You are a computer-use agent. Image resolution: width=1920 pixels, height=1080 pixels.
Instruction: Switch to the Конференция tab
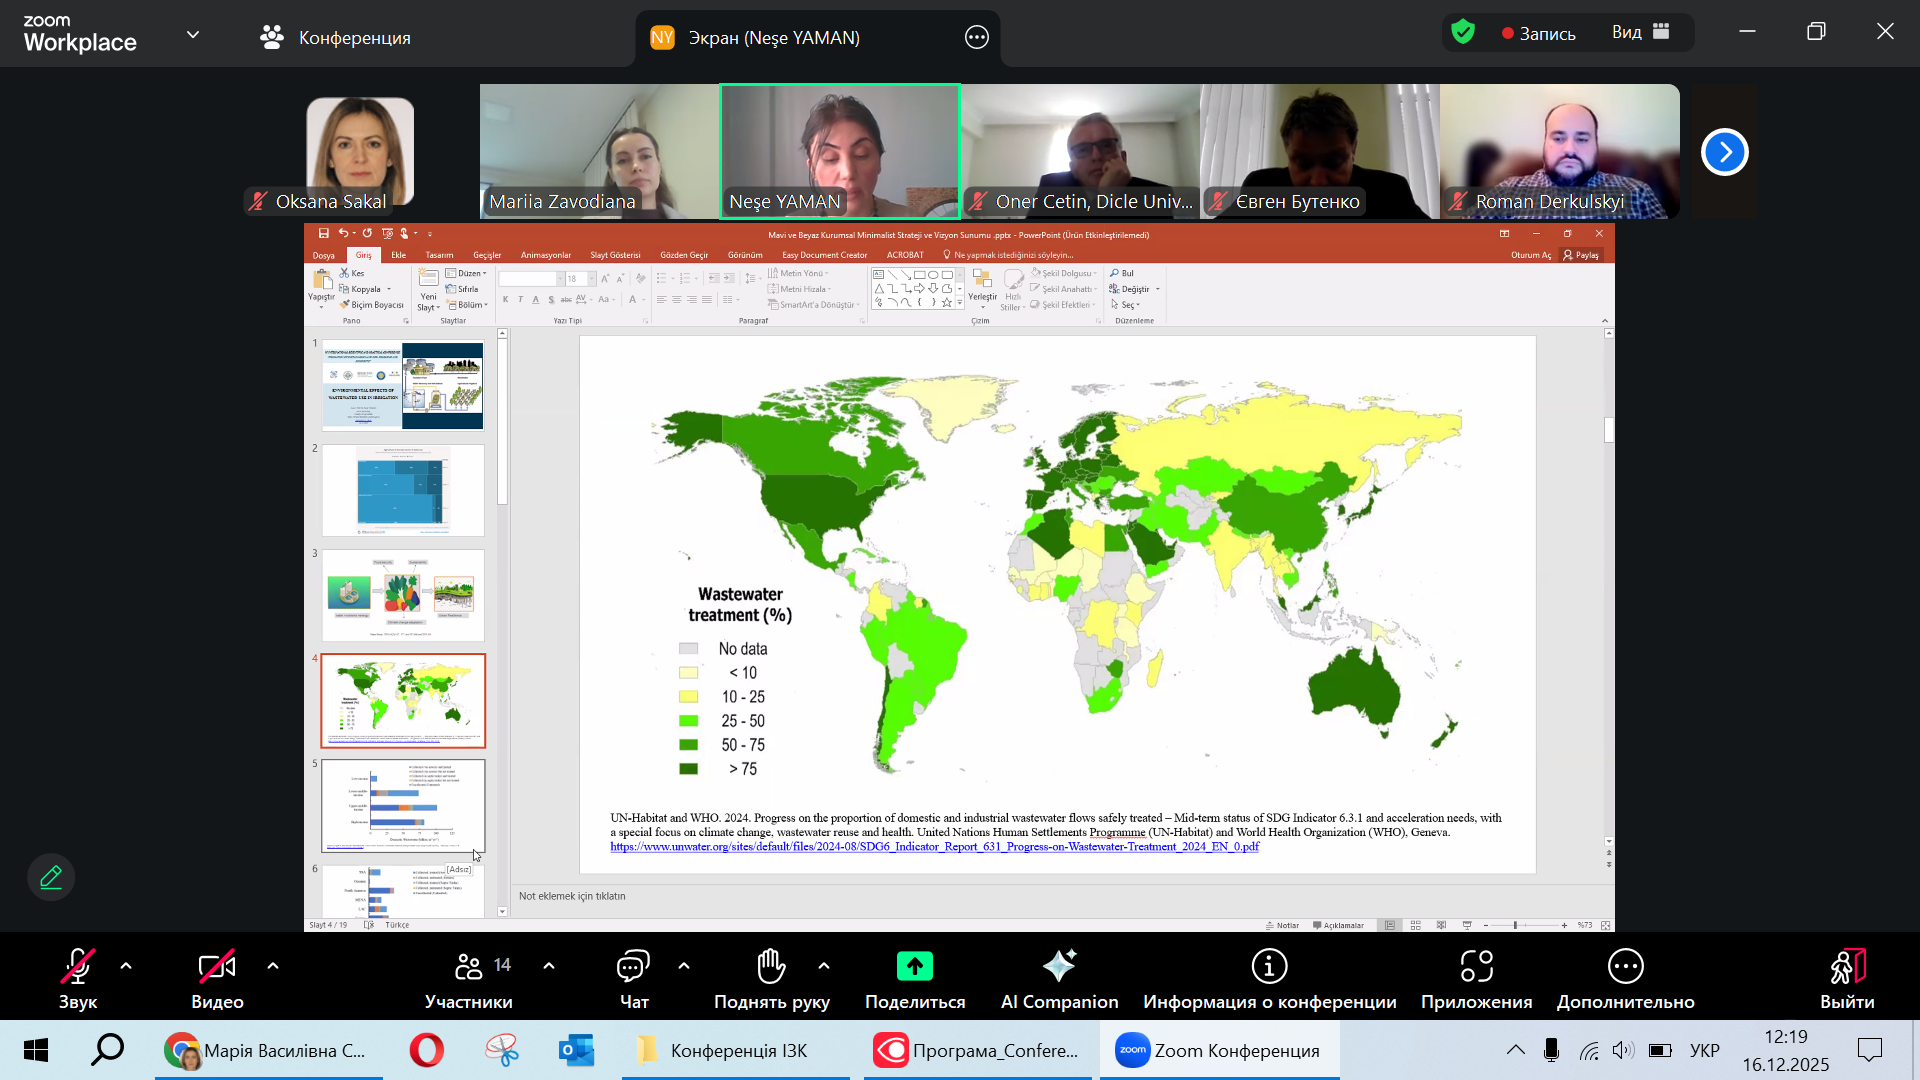[336, 37]
